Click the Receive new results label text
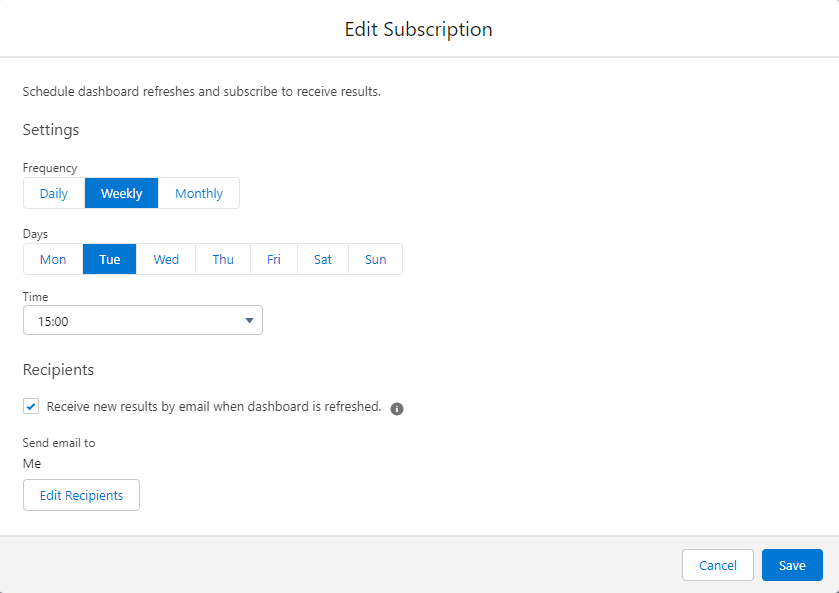This screenshot has width=839, height=593. click(x=214, y=407)
